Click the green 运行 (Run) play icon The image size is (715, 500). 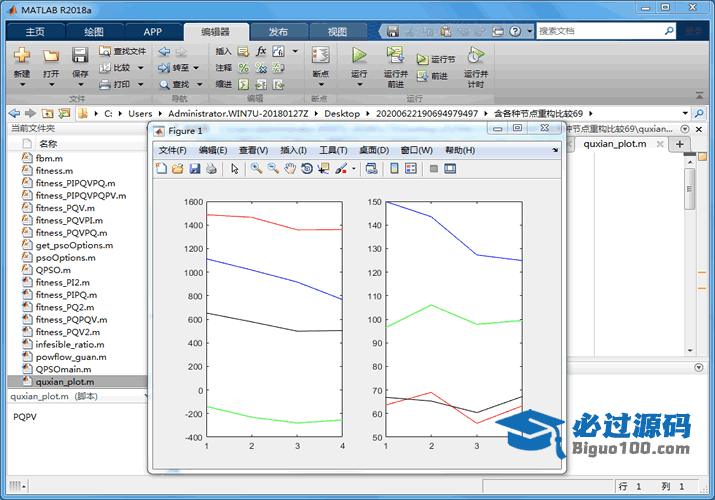[x=359, y=56]
